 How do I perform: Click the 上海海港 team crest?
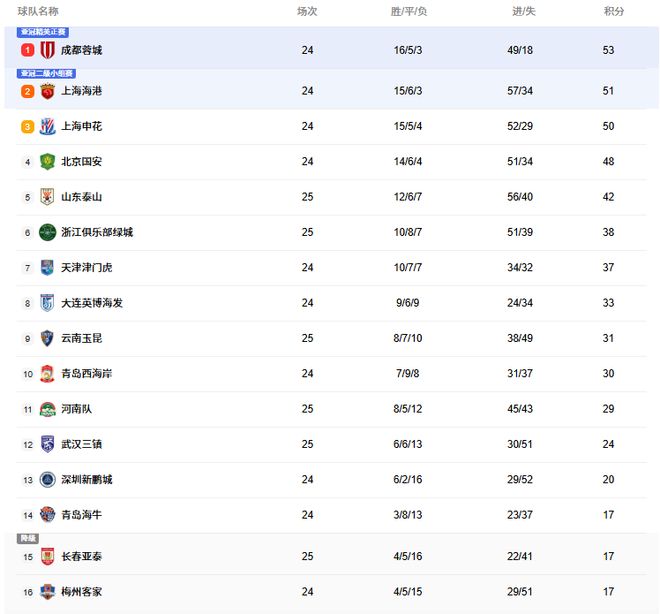pos(47,91)
